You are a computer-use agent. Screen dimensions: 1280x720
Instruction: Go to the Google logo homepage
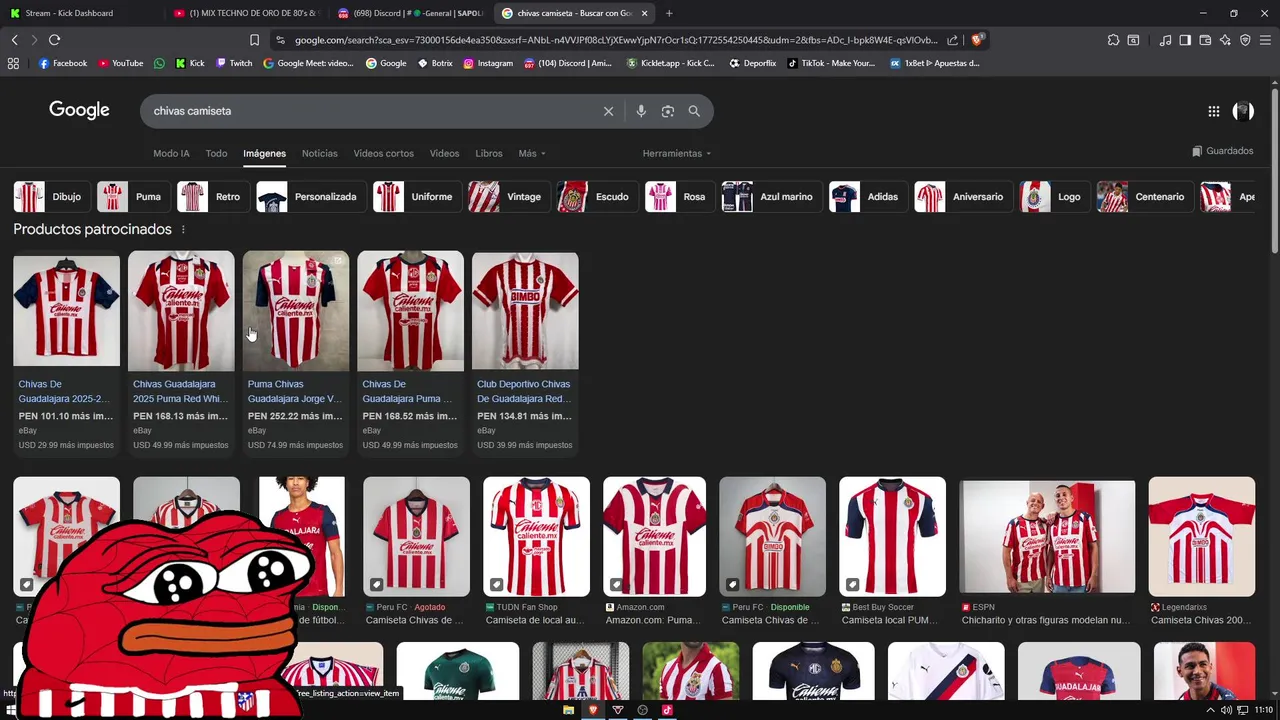[79, 110]
